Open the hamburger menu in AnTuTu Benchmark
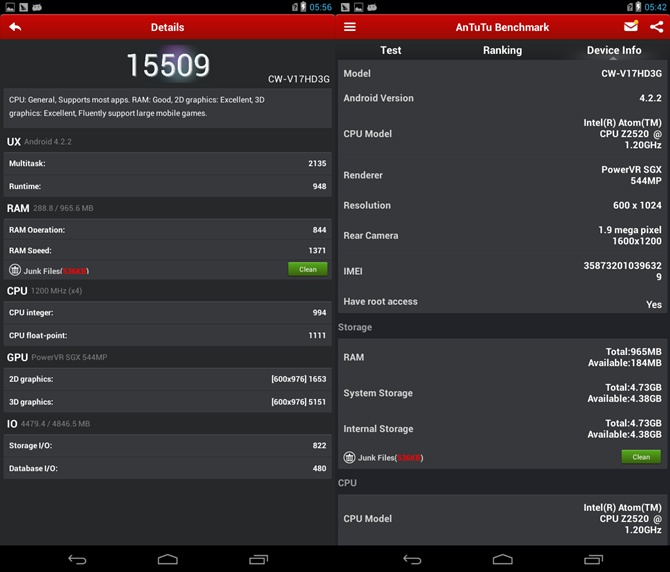Image resolution: width=670 pixels, height=572 pixels. pos(350,27)
